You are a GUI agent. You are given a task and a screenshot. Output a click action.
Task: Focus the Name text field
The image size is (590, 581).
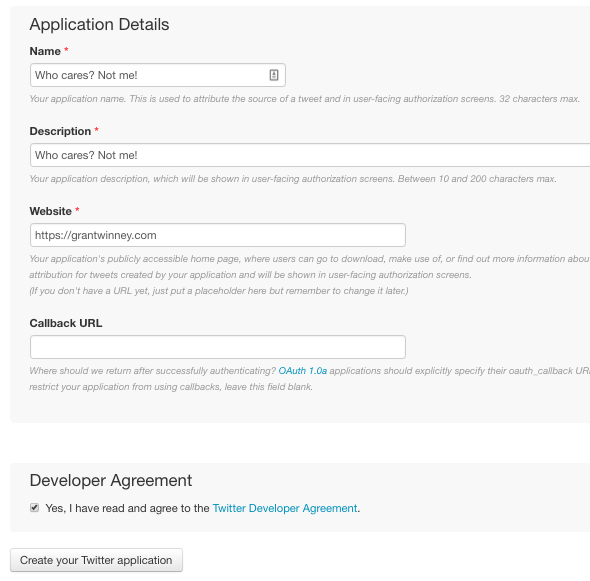click(x=158, y=75)
